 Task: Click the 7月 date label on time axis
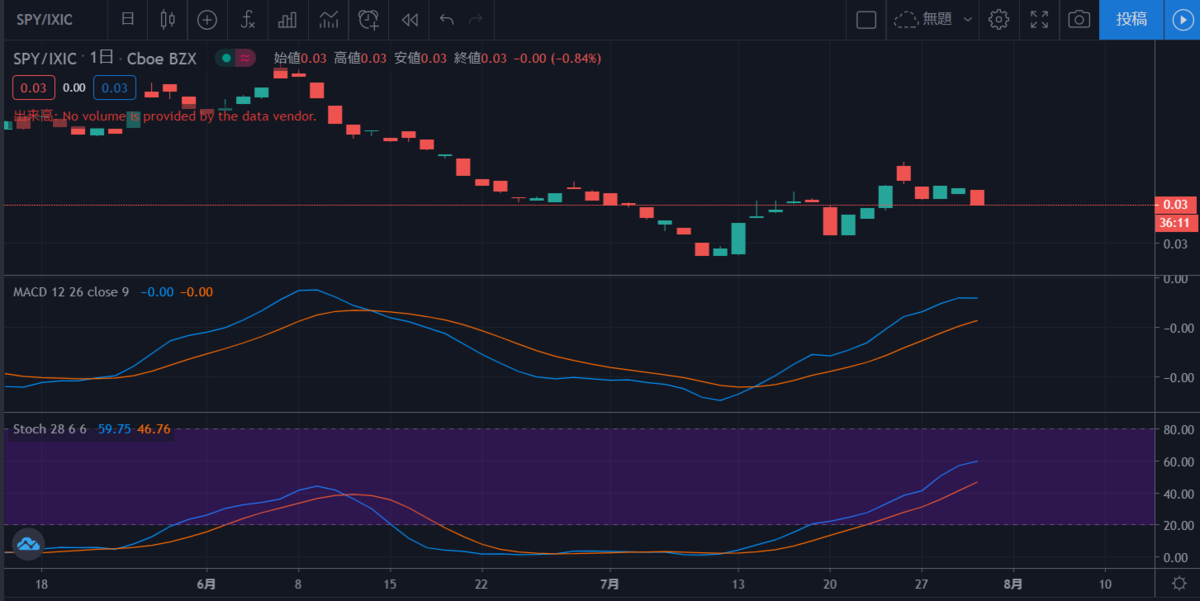611,584
